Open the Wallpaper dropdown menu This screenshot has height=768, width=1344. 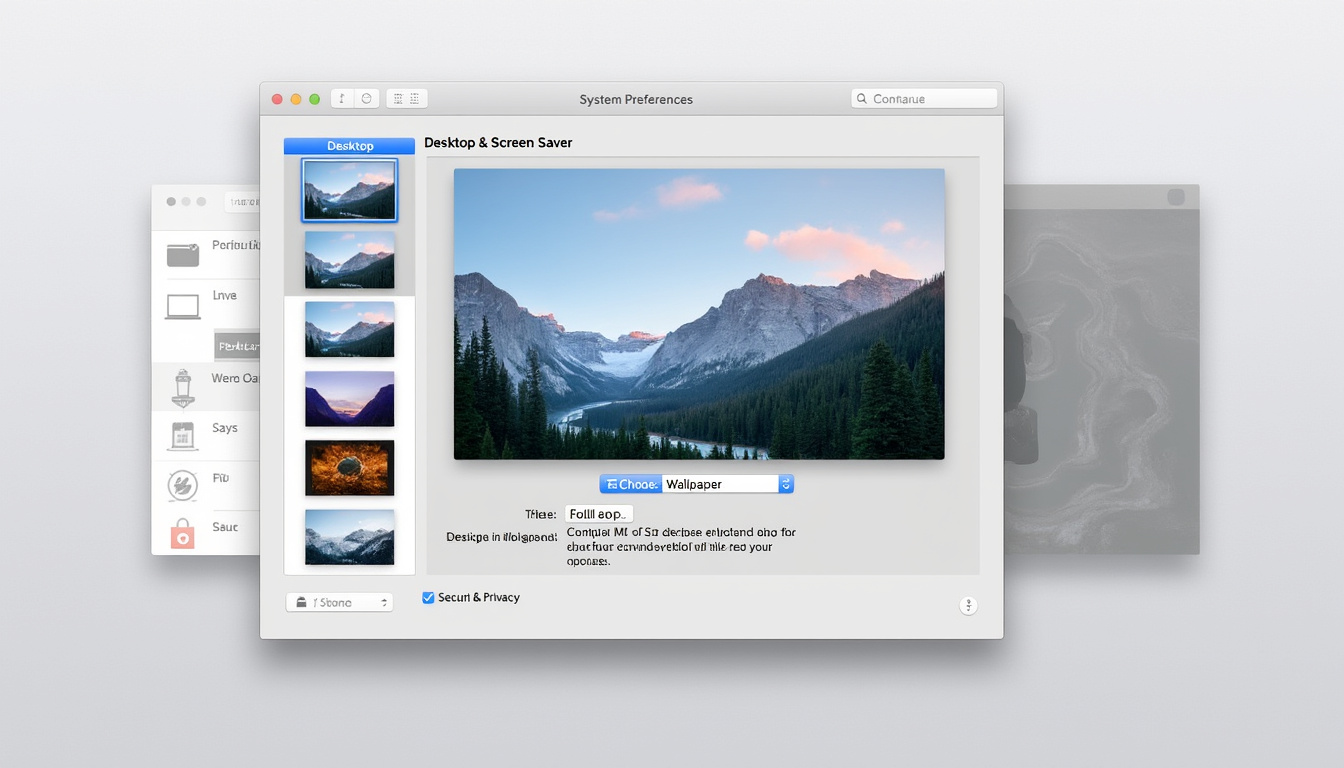(720, 484)
